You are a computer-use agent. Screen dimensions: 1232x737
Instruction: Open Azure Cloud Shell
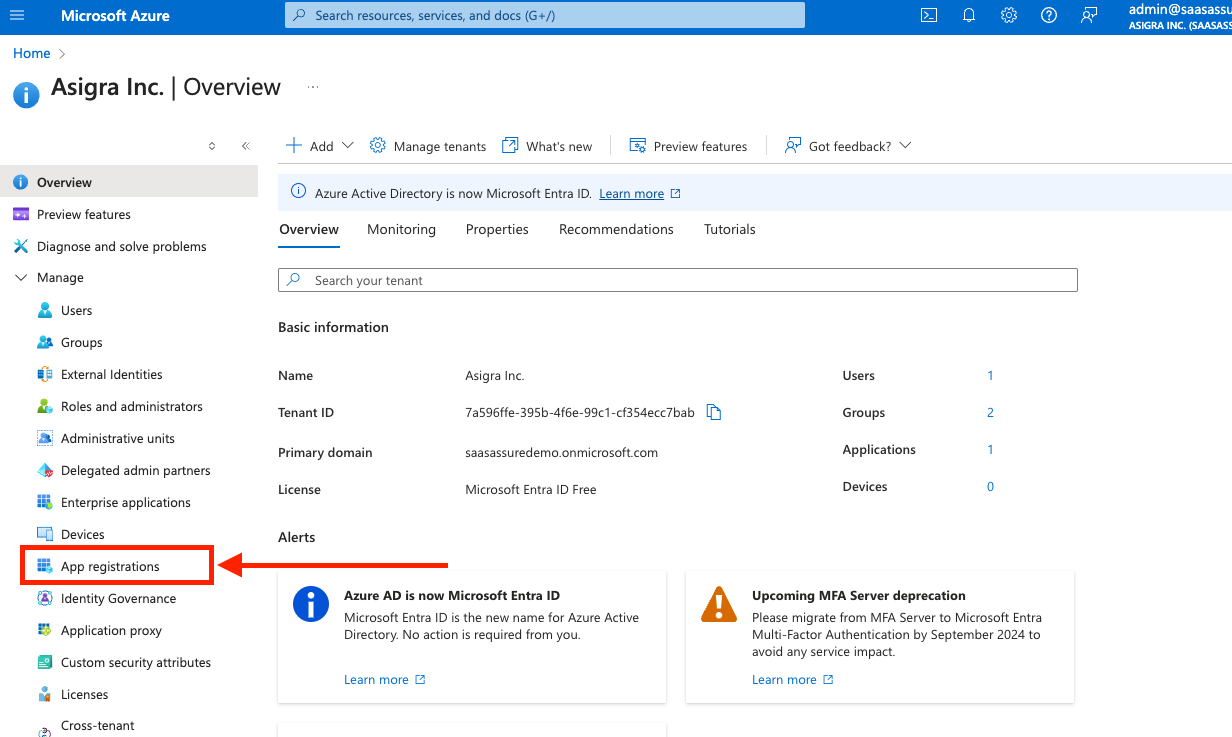[x=928, y=15]
